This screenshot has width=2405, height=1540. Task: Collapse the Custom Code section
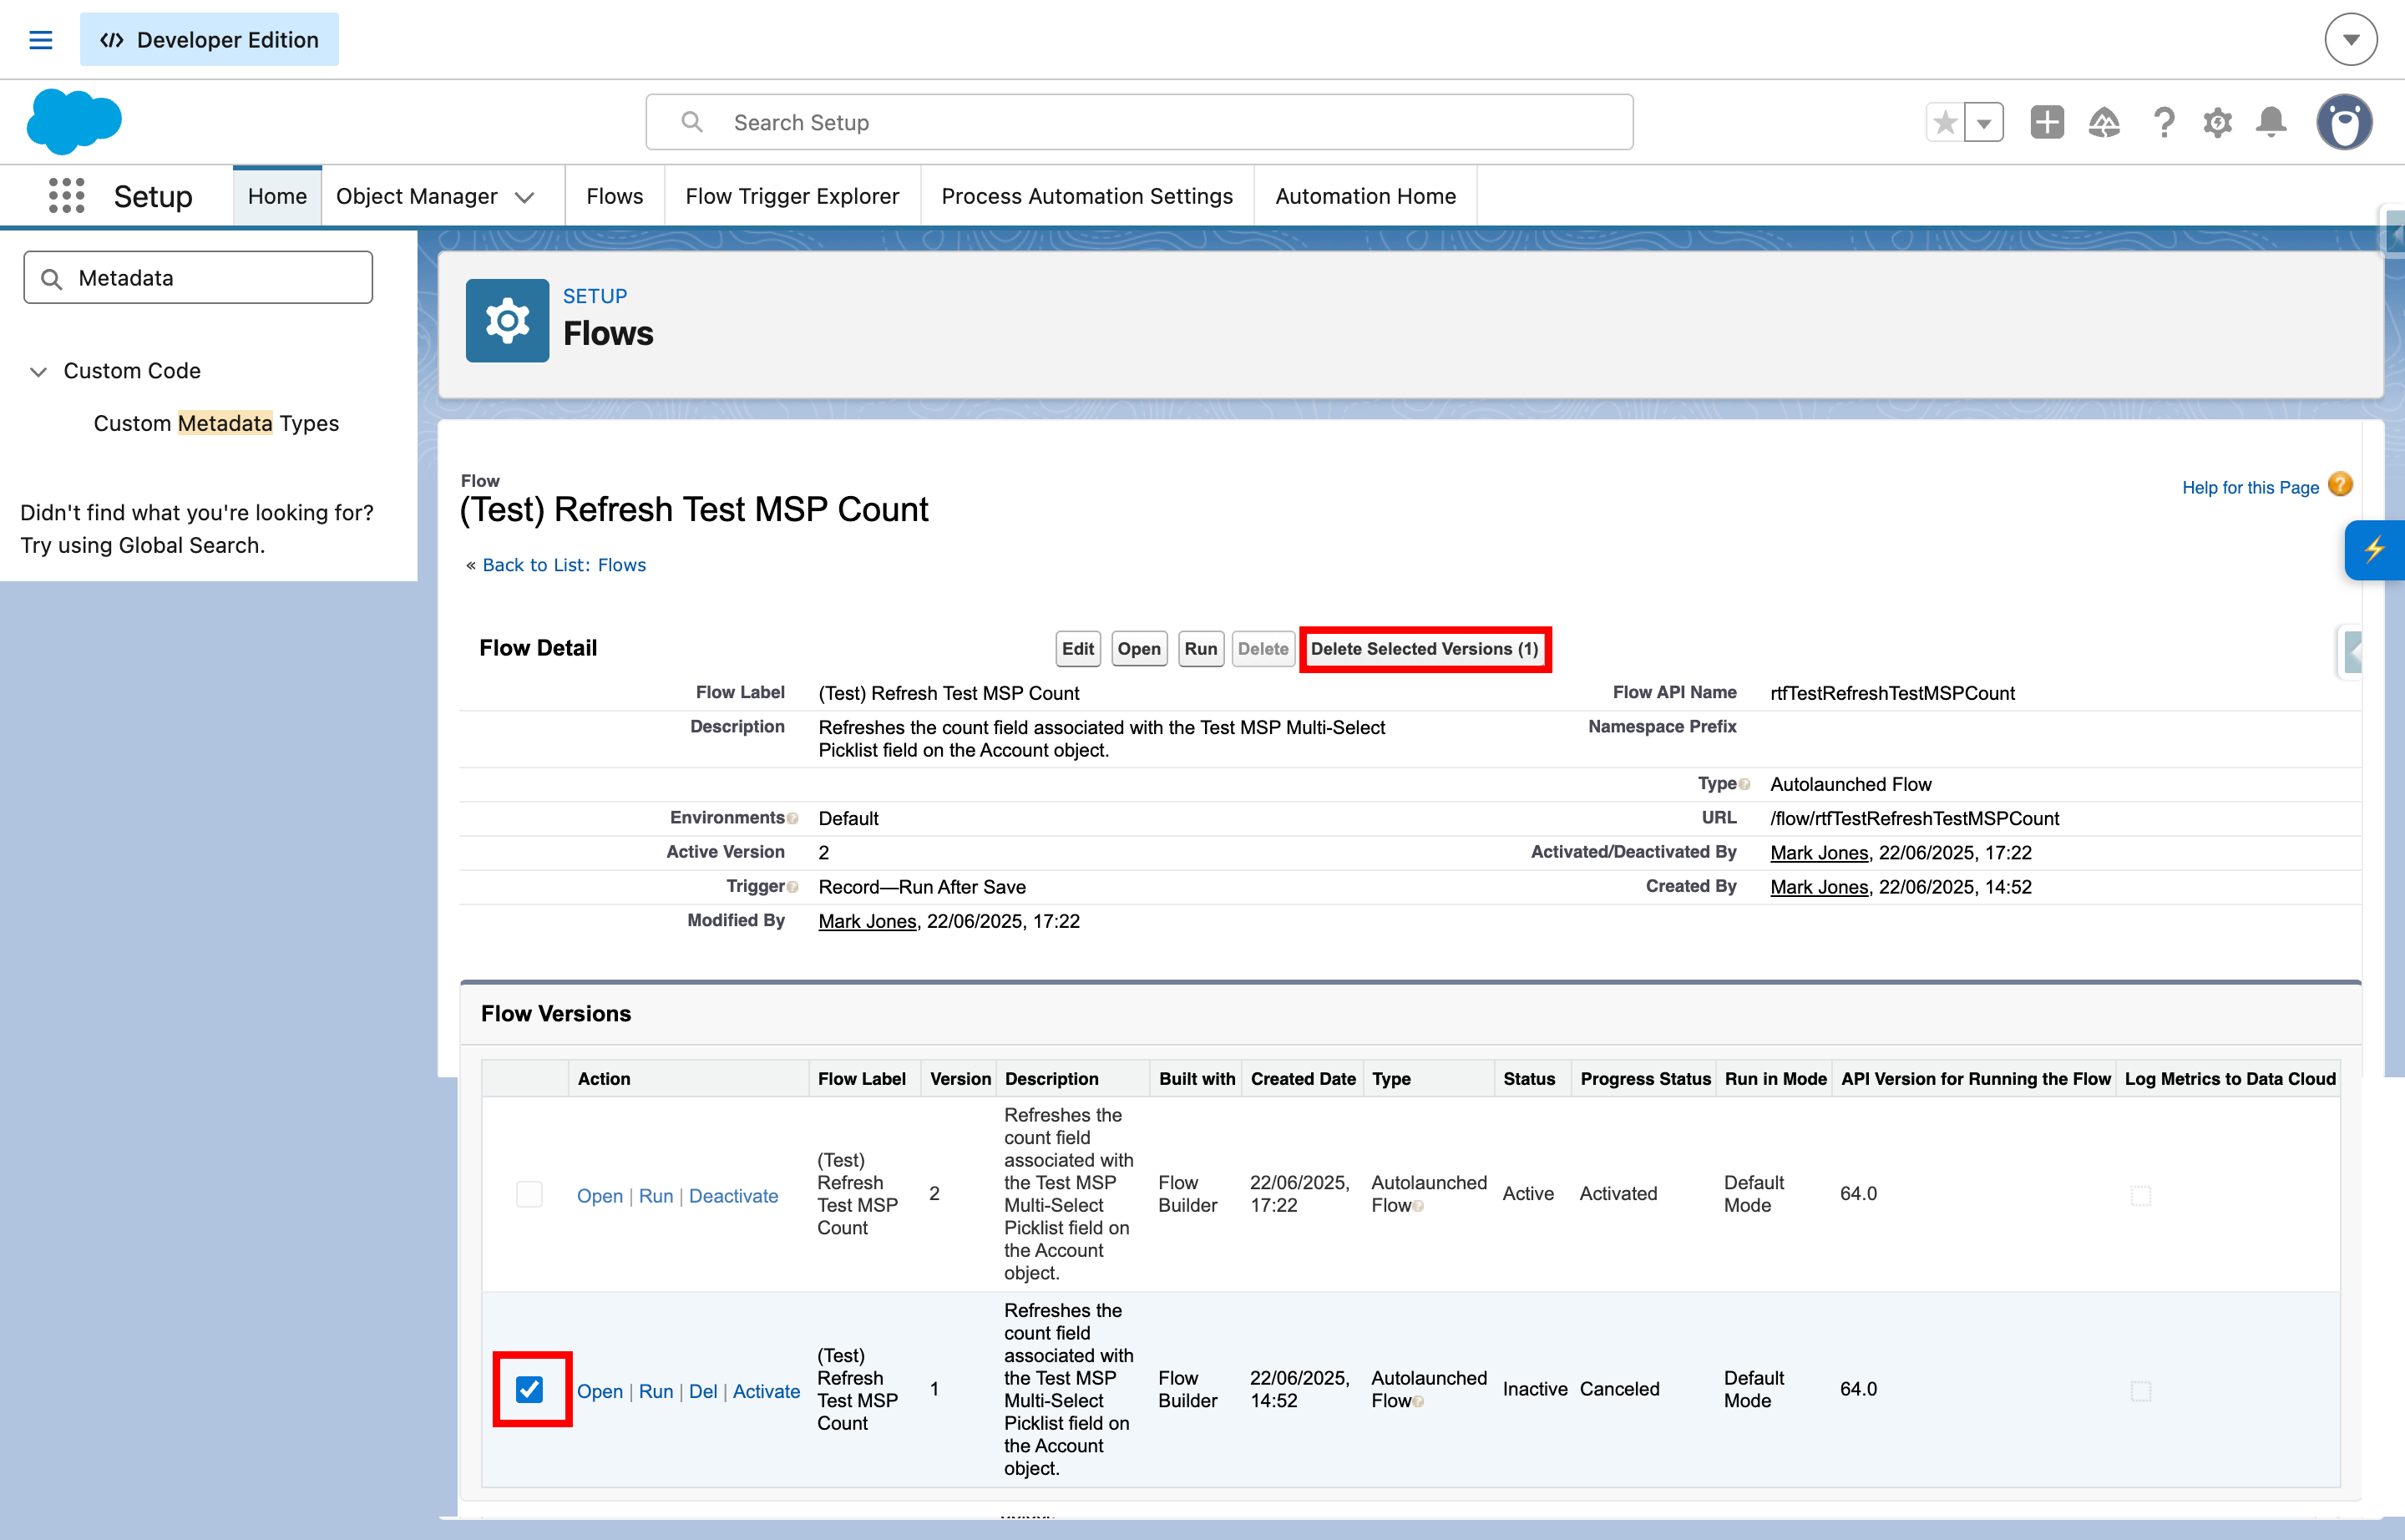coord(39,371)
